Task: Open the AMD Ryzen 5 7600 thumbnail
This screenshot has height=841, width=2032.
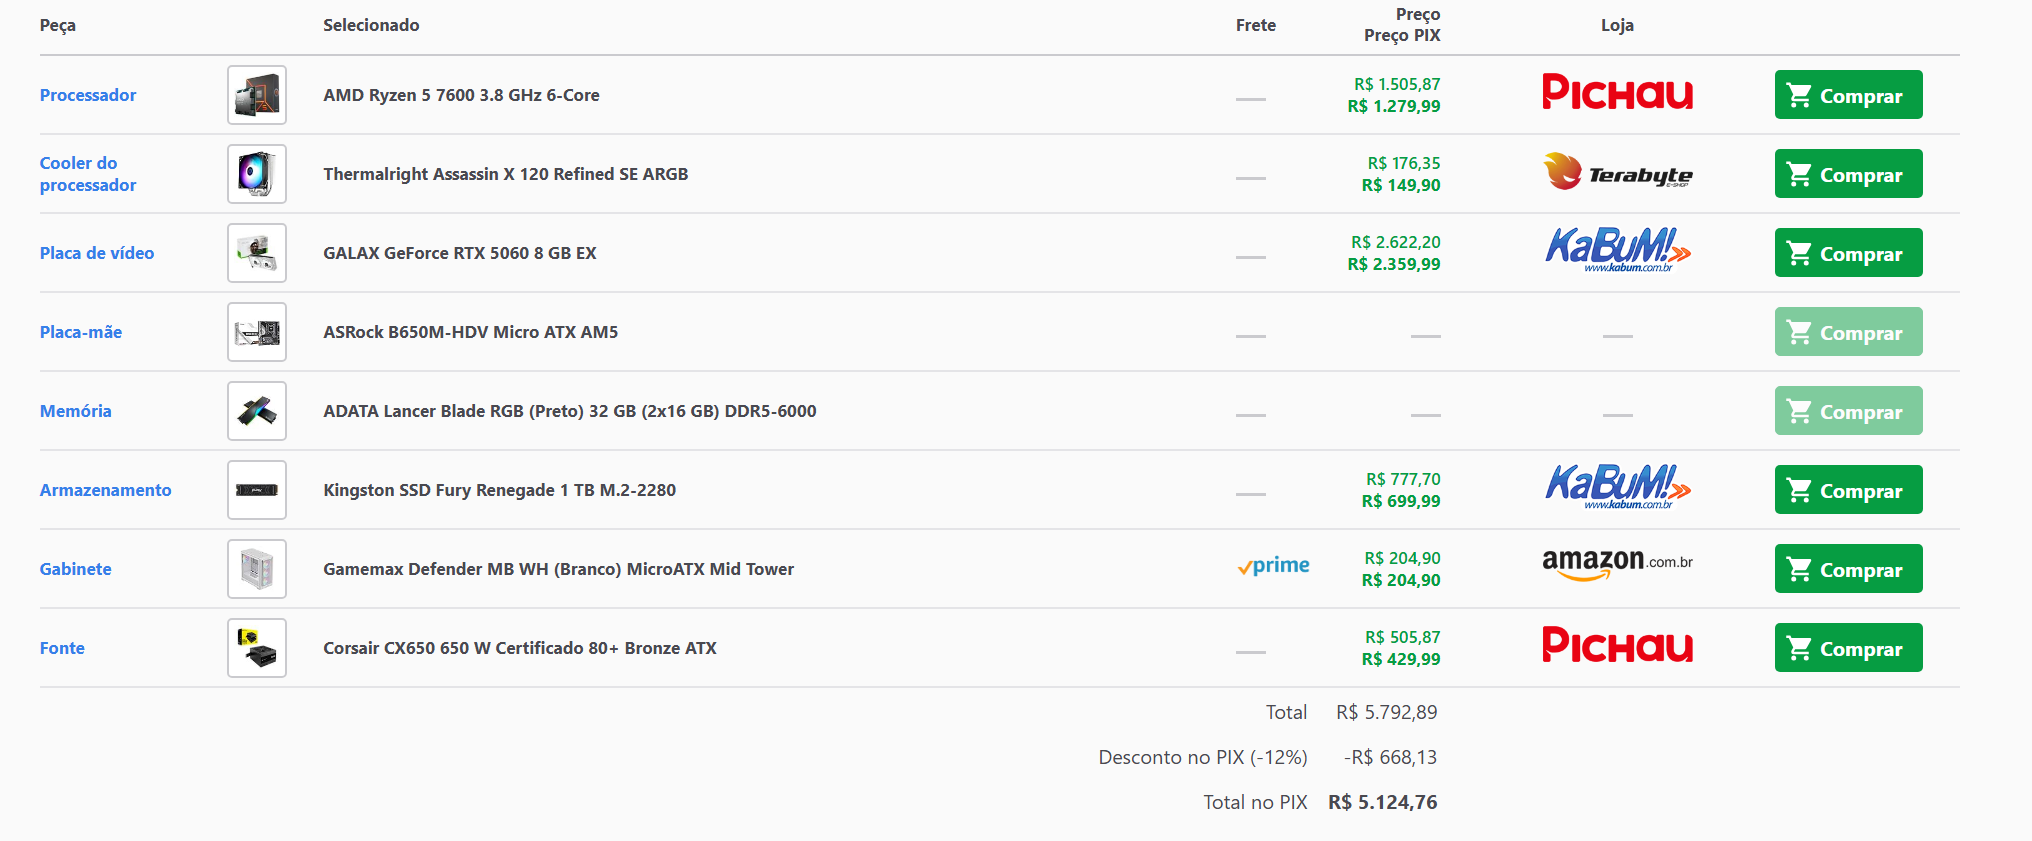Action: point(257,95)
